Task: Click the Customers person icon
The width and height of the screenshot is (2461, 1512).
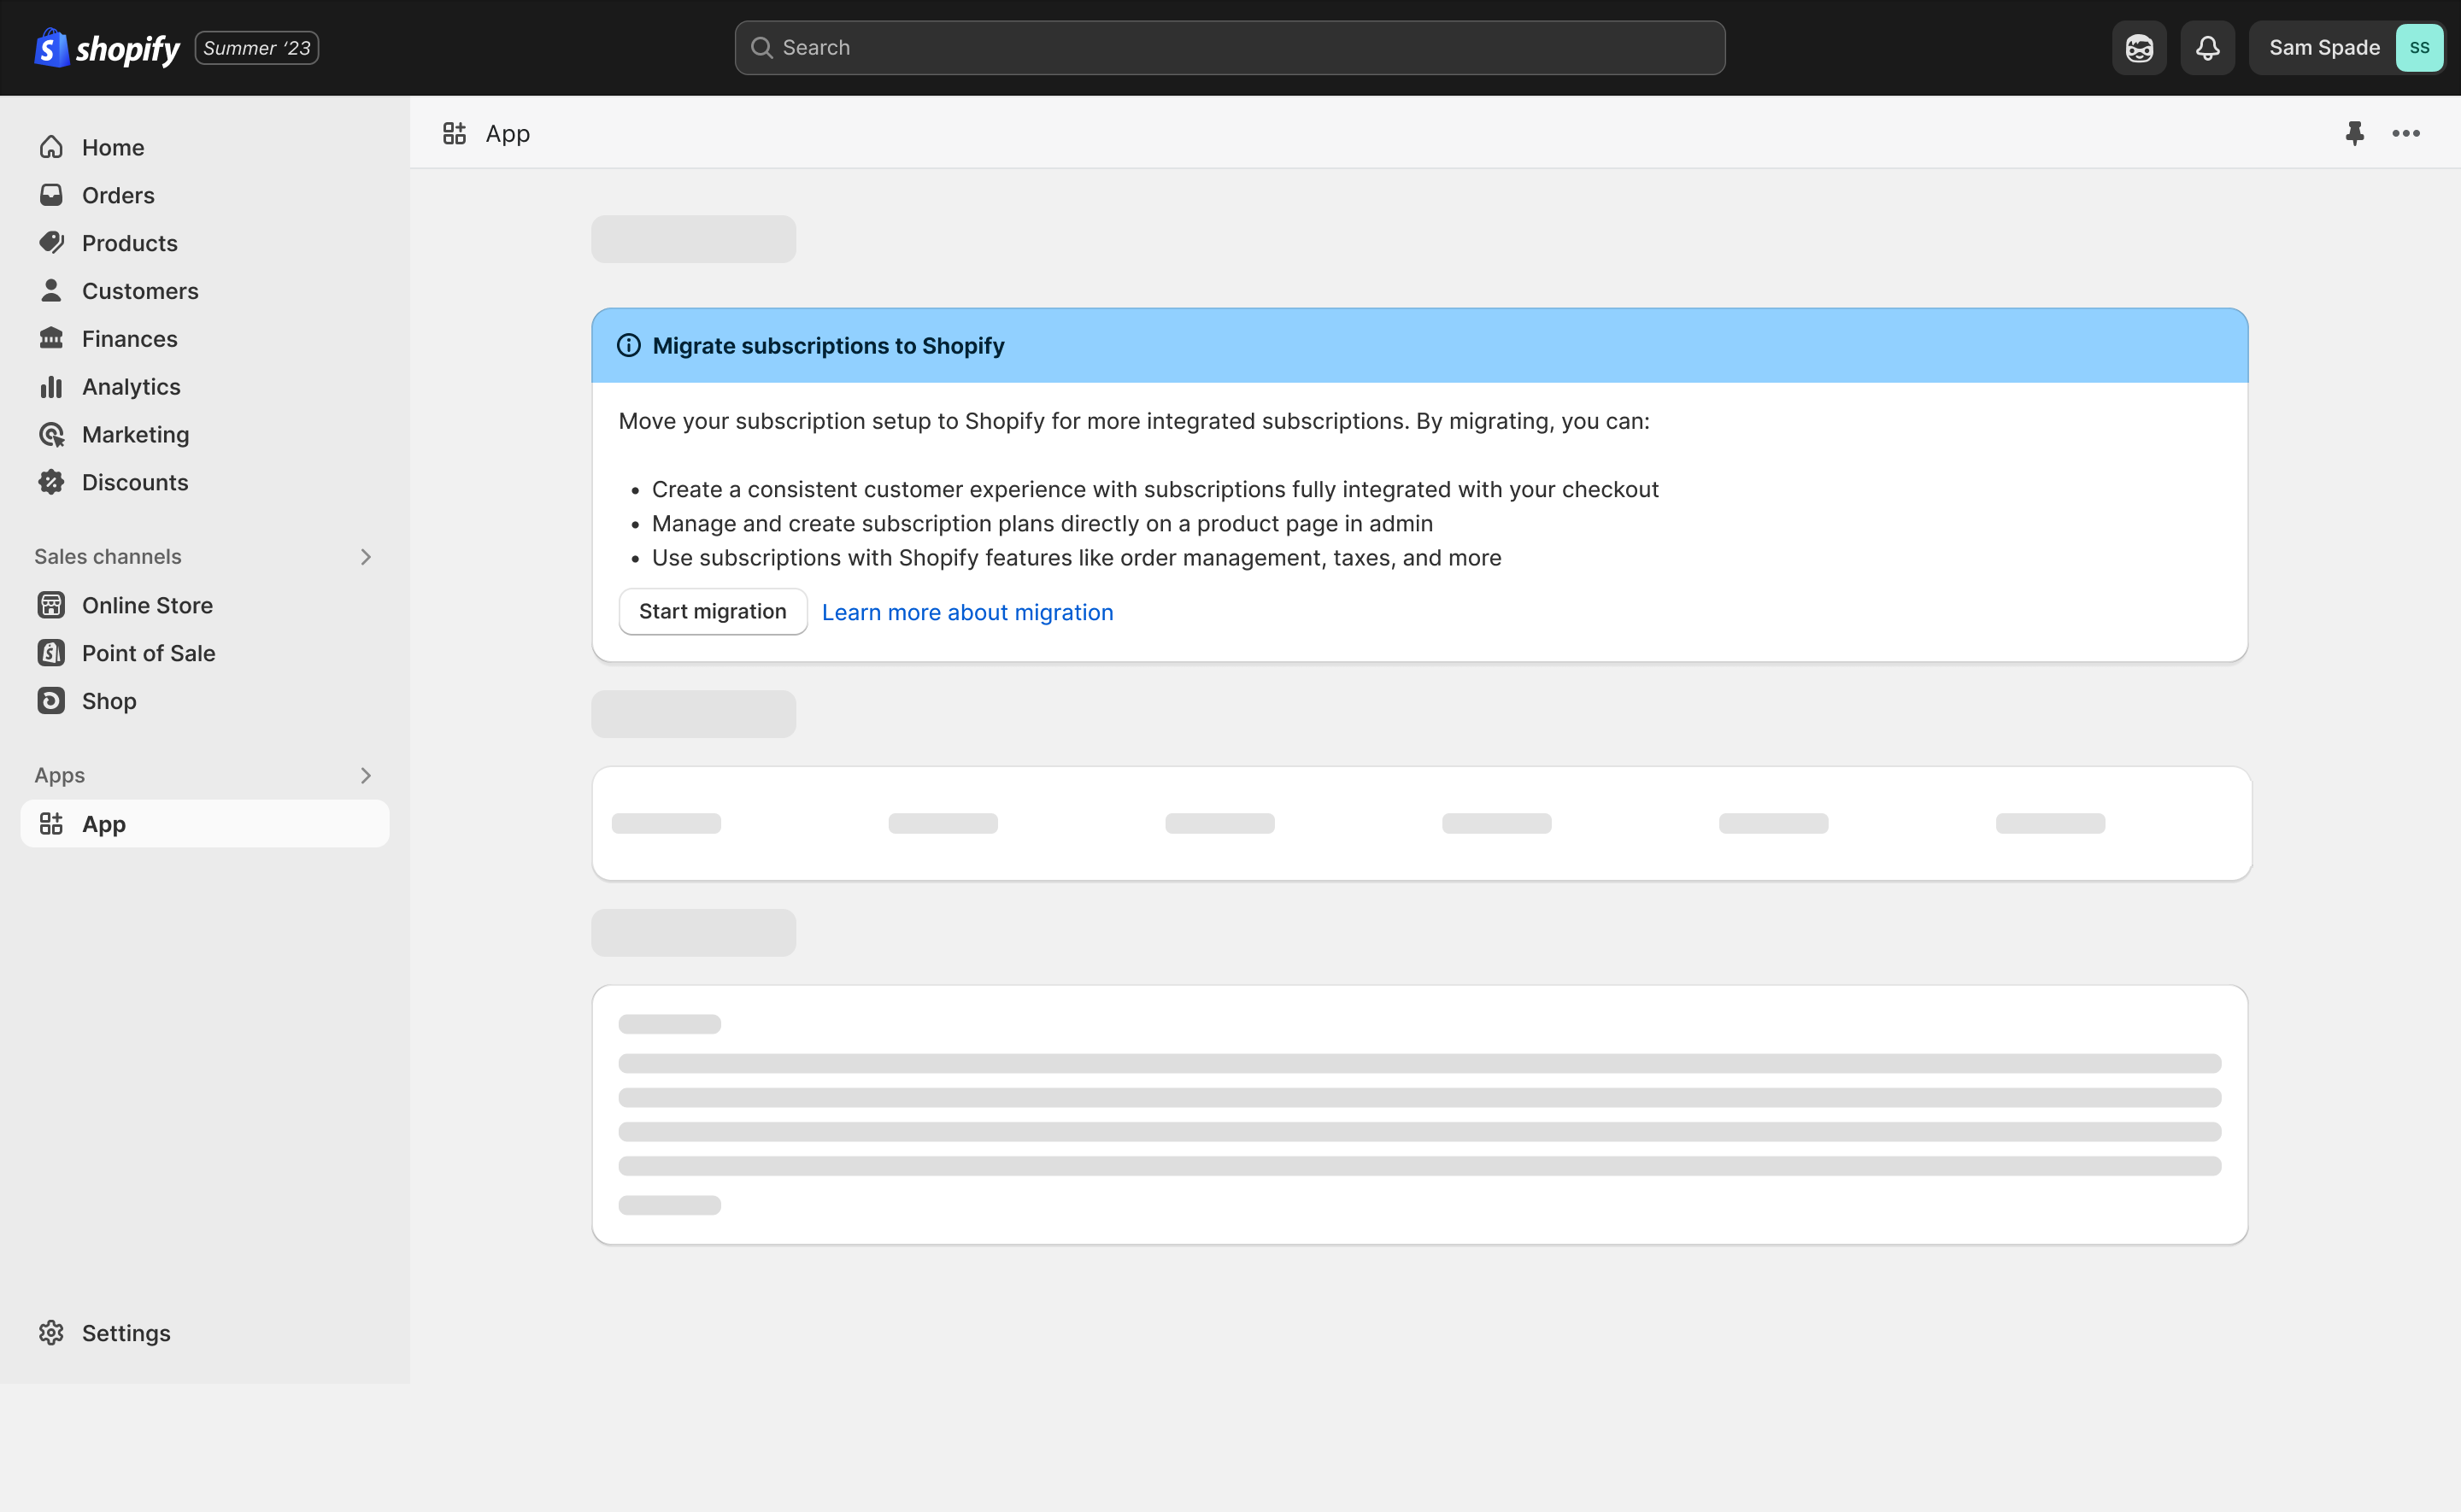Action: point(51,291)
